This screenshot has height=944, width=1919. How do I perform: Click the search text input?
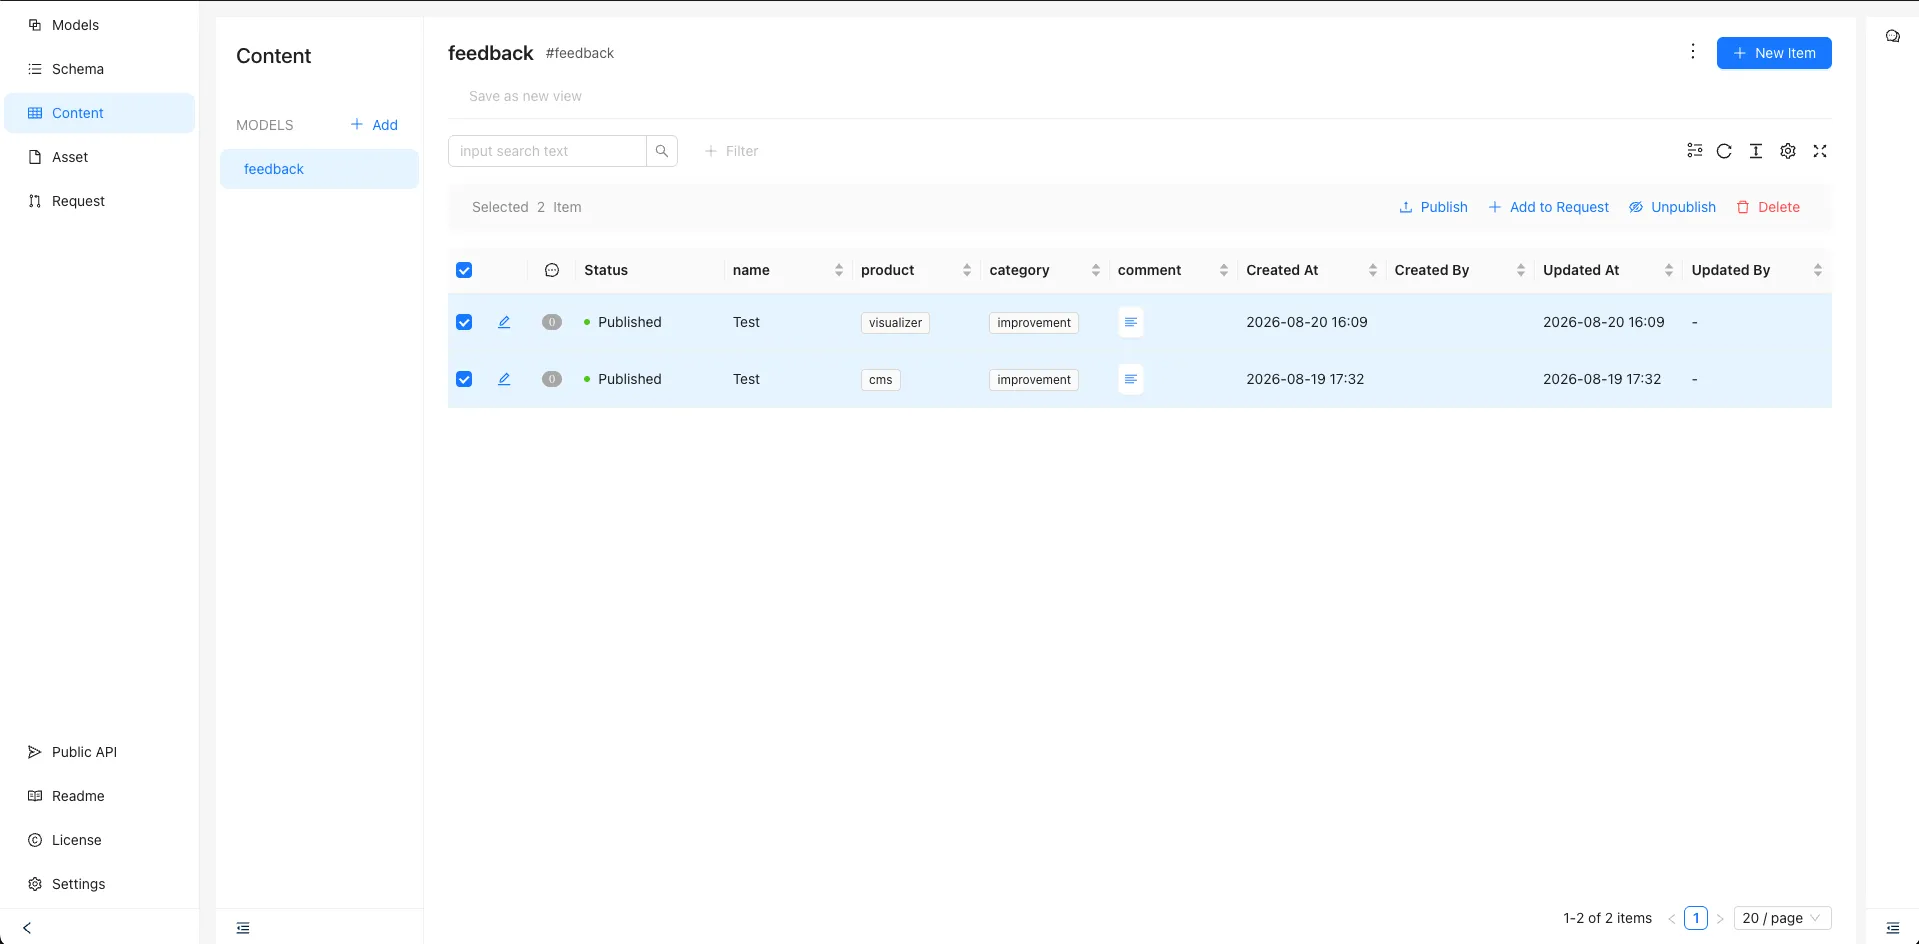[x=547, y=151]
